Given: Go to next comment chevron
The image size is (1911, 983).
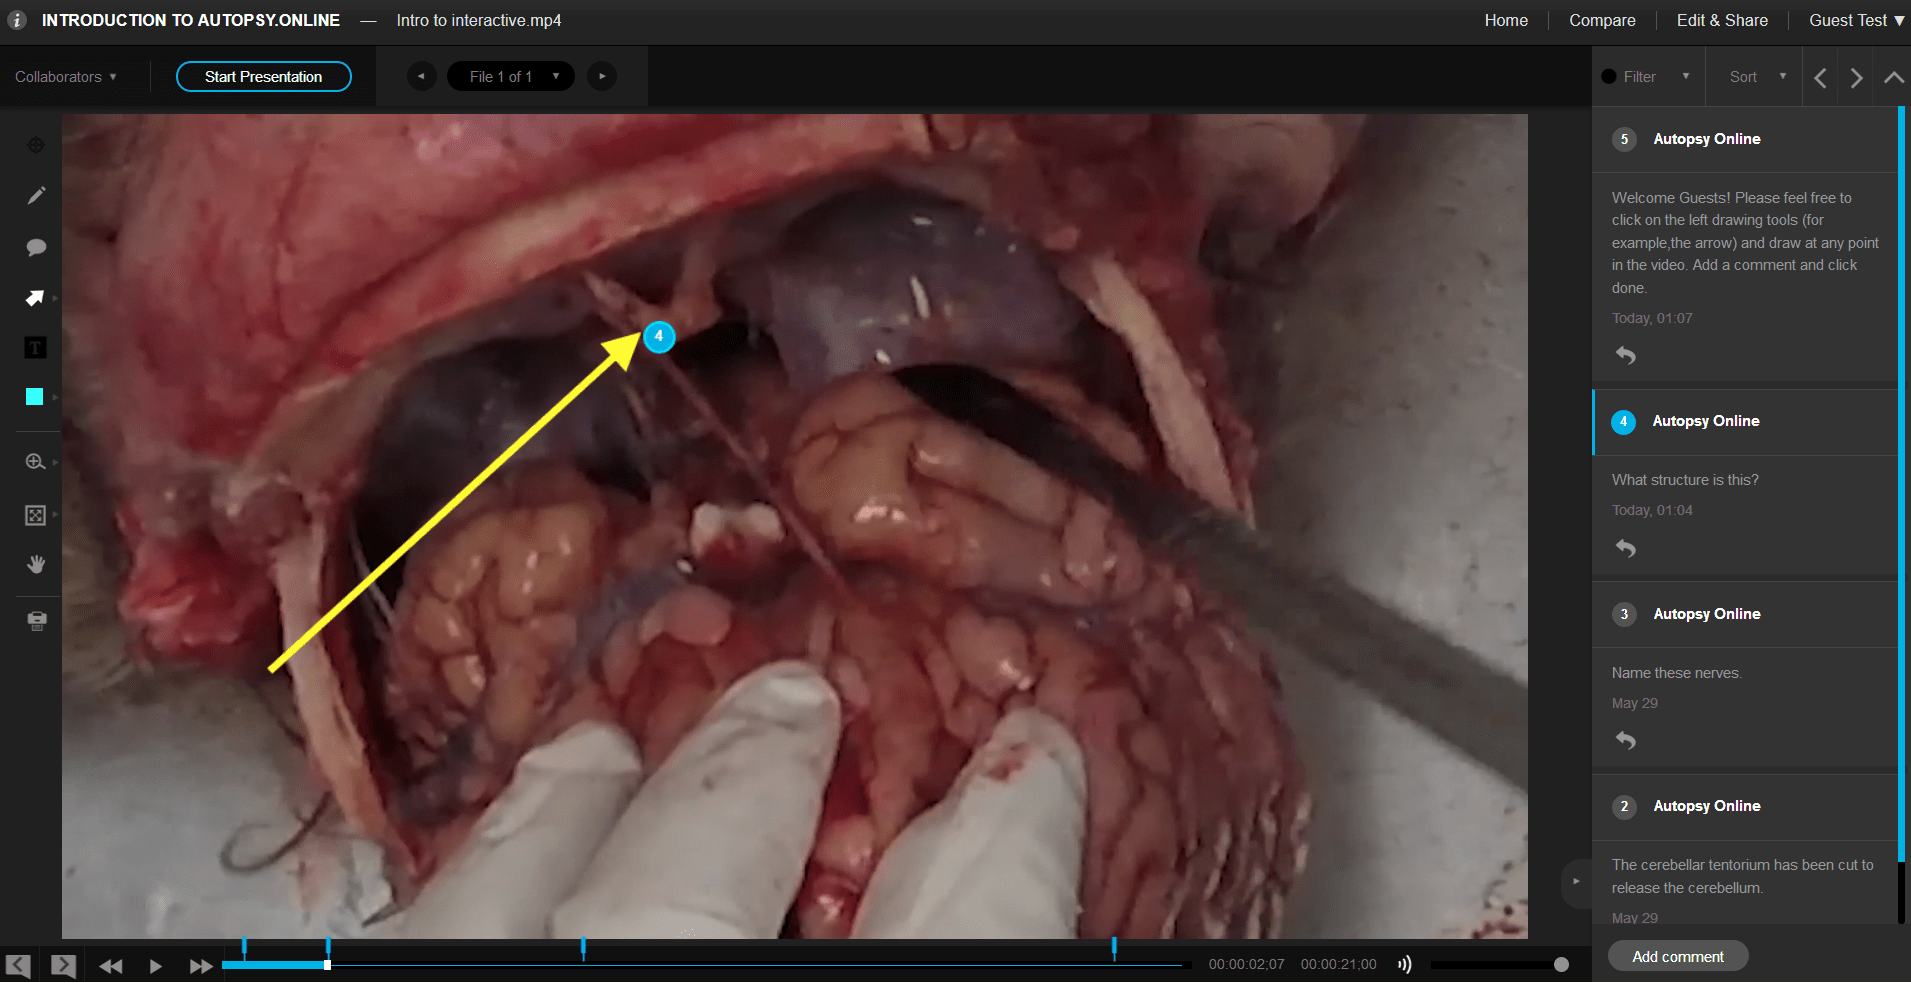Looking at the screenshot, I should tap(1857, 78).
